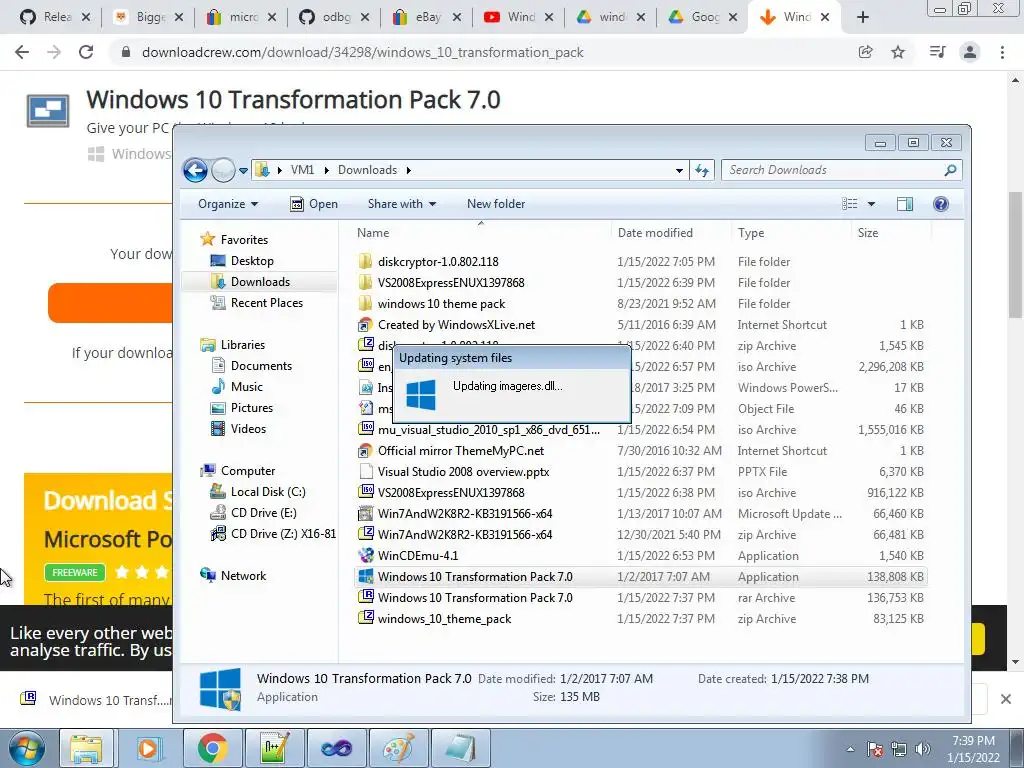Select Network in navigation pane
This screenshot has height=768, width=1024.
[242, 575]
